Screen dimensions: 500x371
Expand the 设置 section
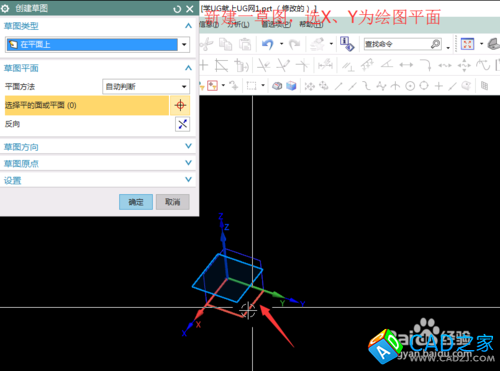98,180
